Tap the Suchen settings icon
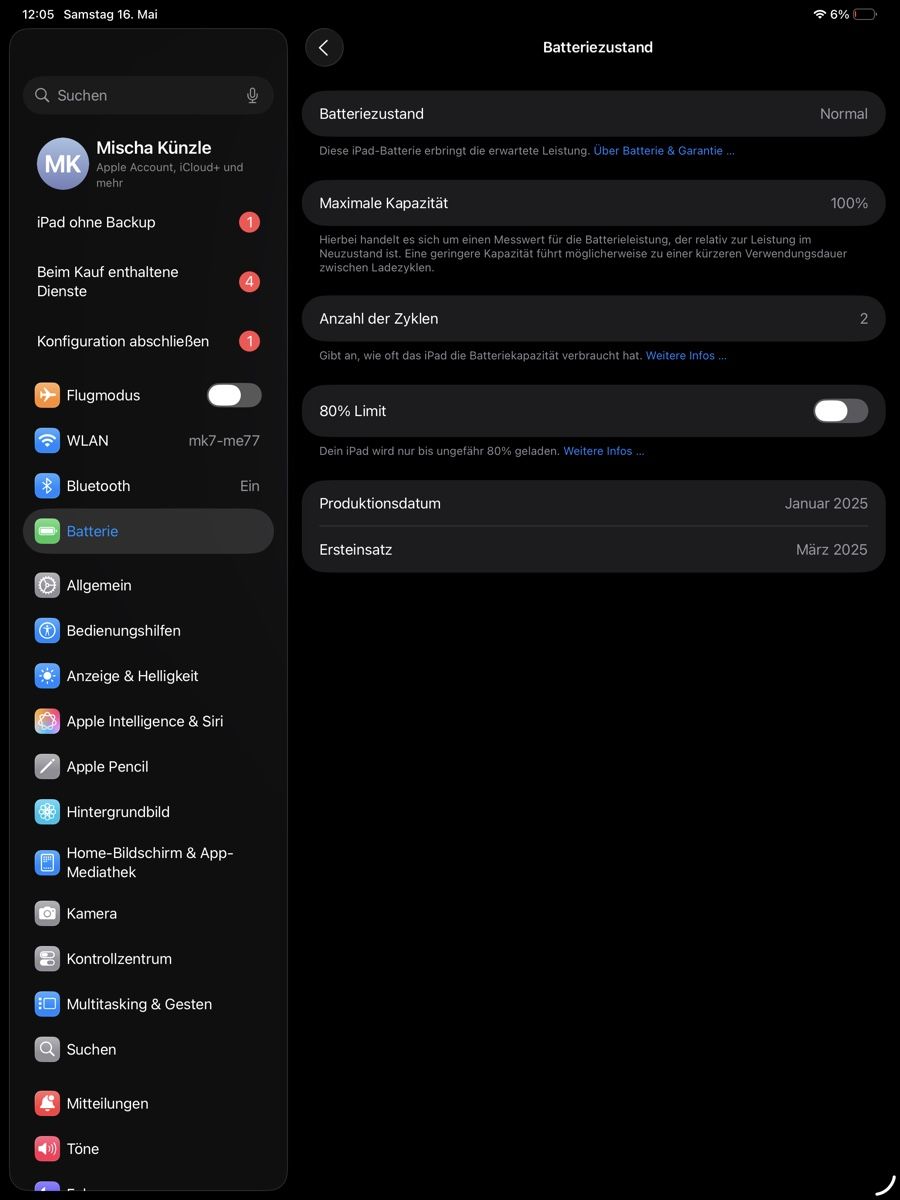 coord(47,1049)
